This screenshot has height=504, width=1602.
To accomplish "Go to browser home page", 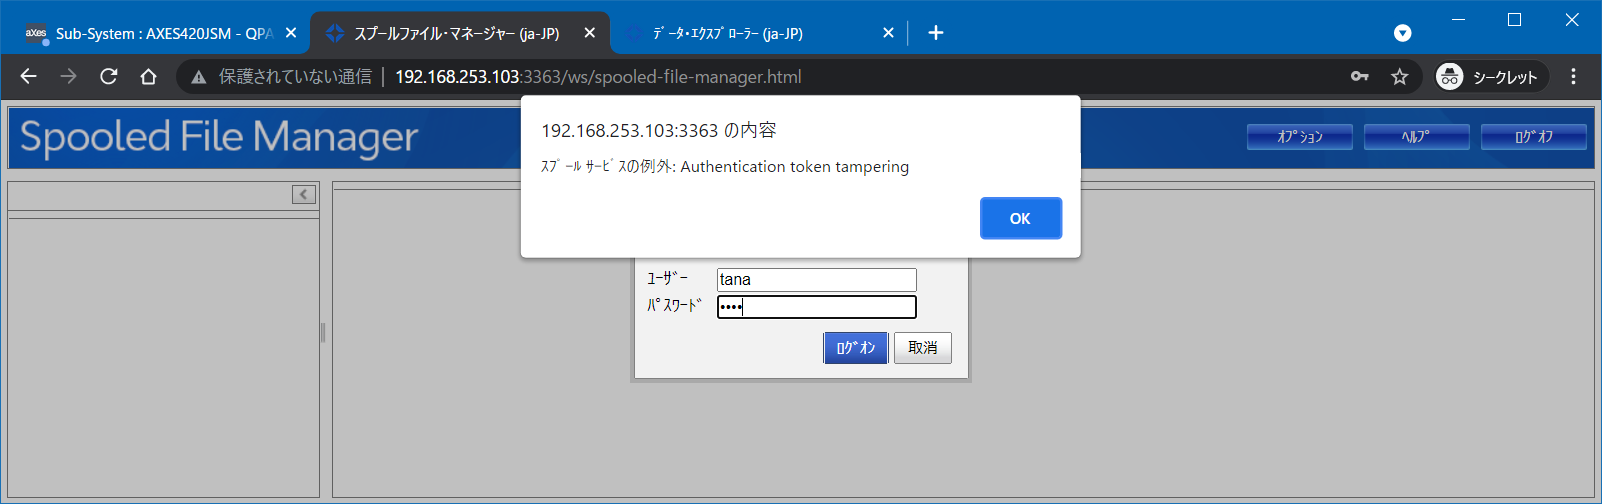I will tap(148, 77).
